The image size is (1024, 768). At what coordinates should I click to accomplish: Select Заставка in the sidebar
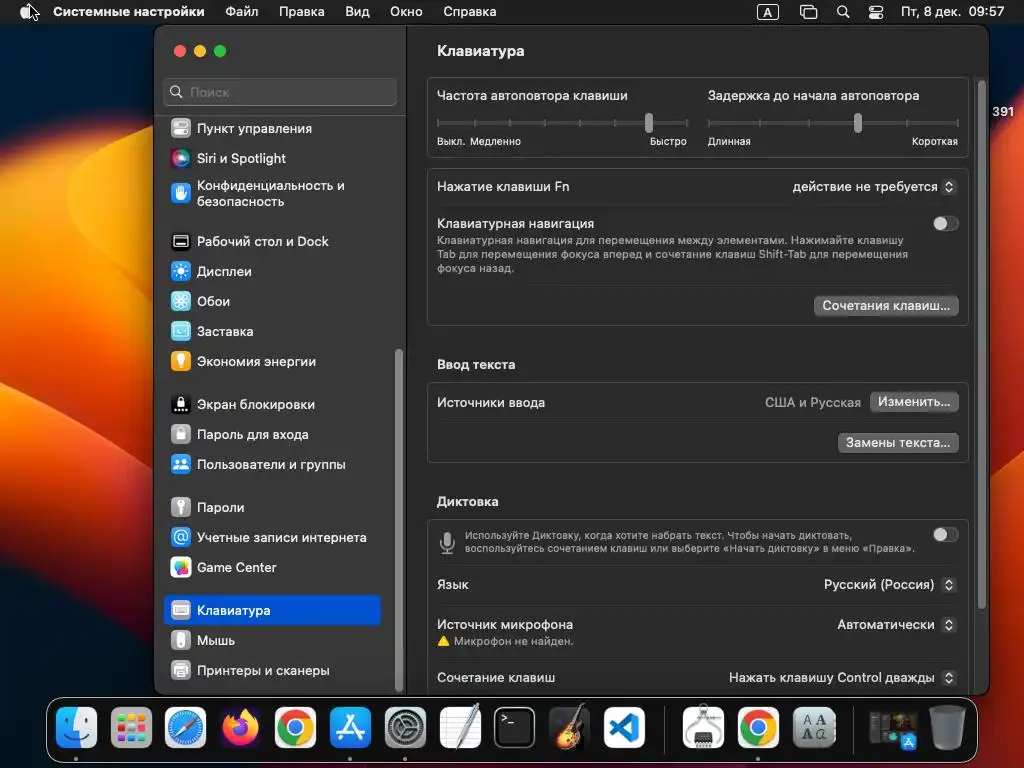coord(272,331)
